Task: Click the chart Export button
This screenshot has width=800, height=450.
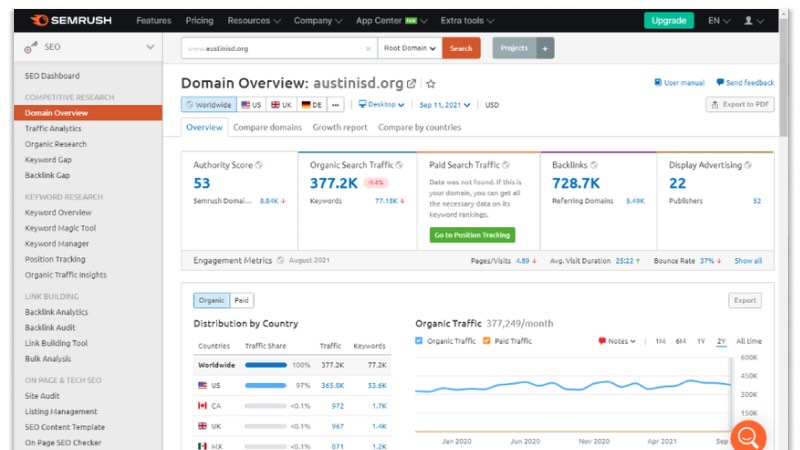Action: [x=745, y=300]
